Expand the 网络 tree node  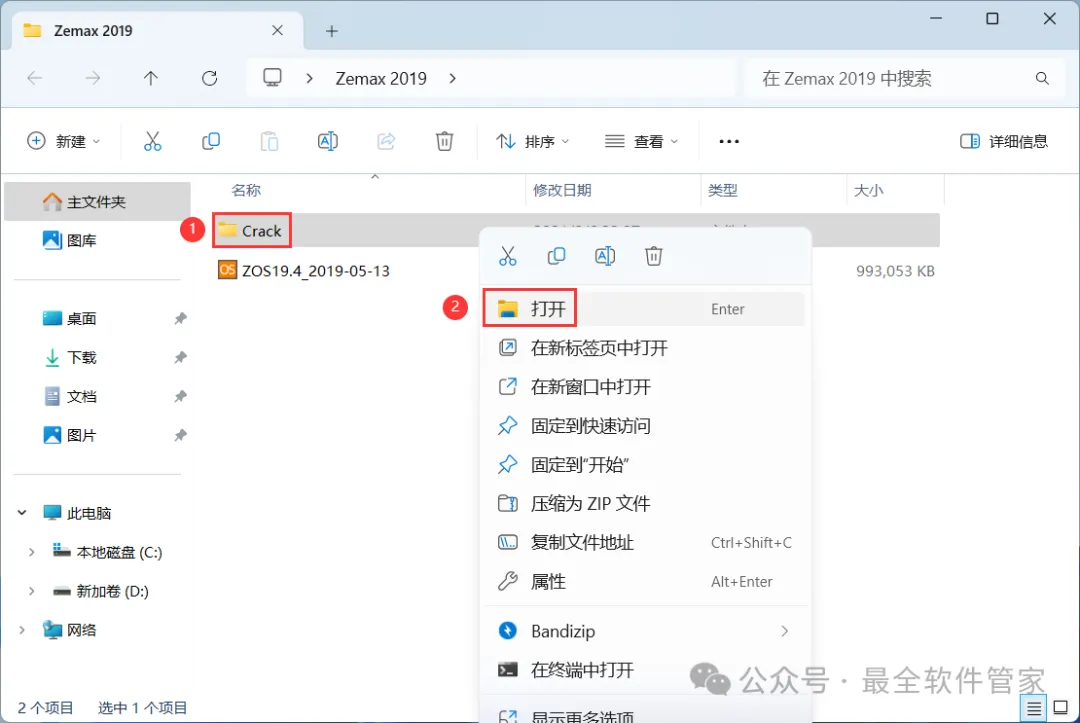(22, 630)
